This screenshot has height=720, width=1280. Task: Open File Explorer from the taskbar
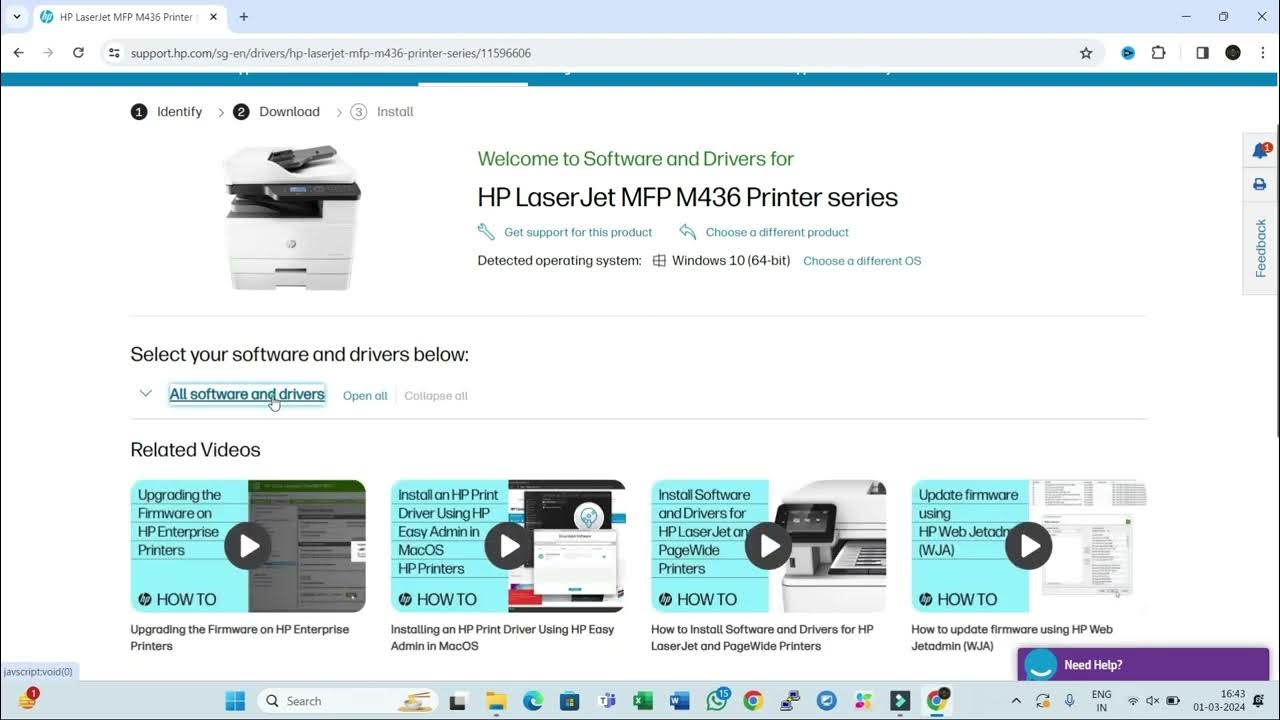click(x=496, y=701)
